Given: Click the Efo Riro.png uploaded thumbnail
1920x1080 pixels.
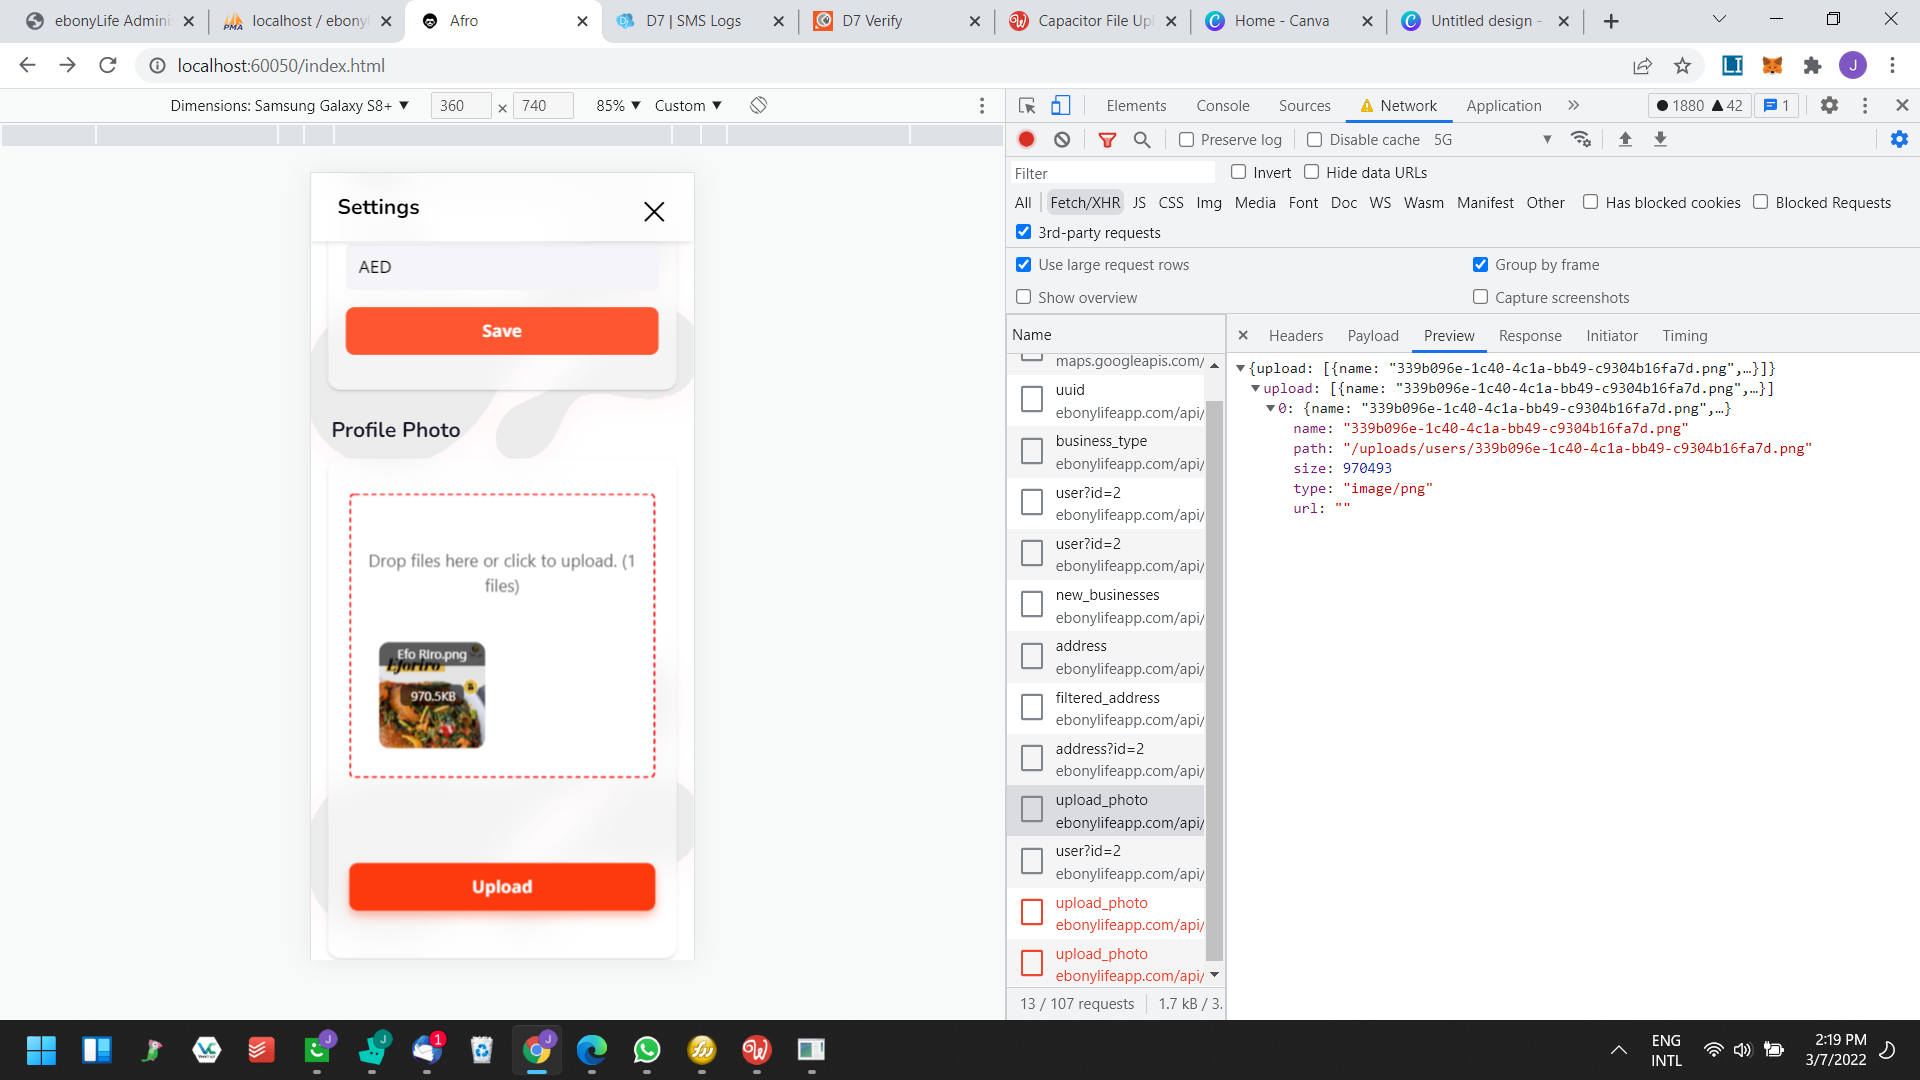Looking at the screenshot, I should tap(432, 695).
